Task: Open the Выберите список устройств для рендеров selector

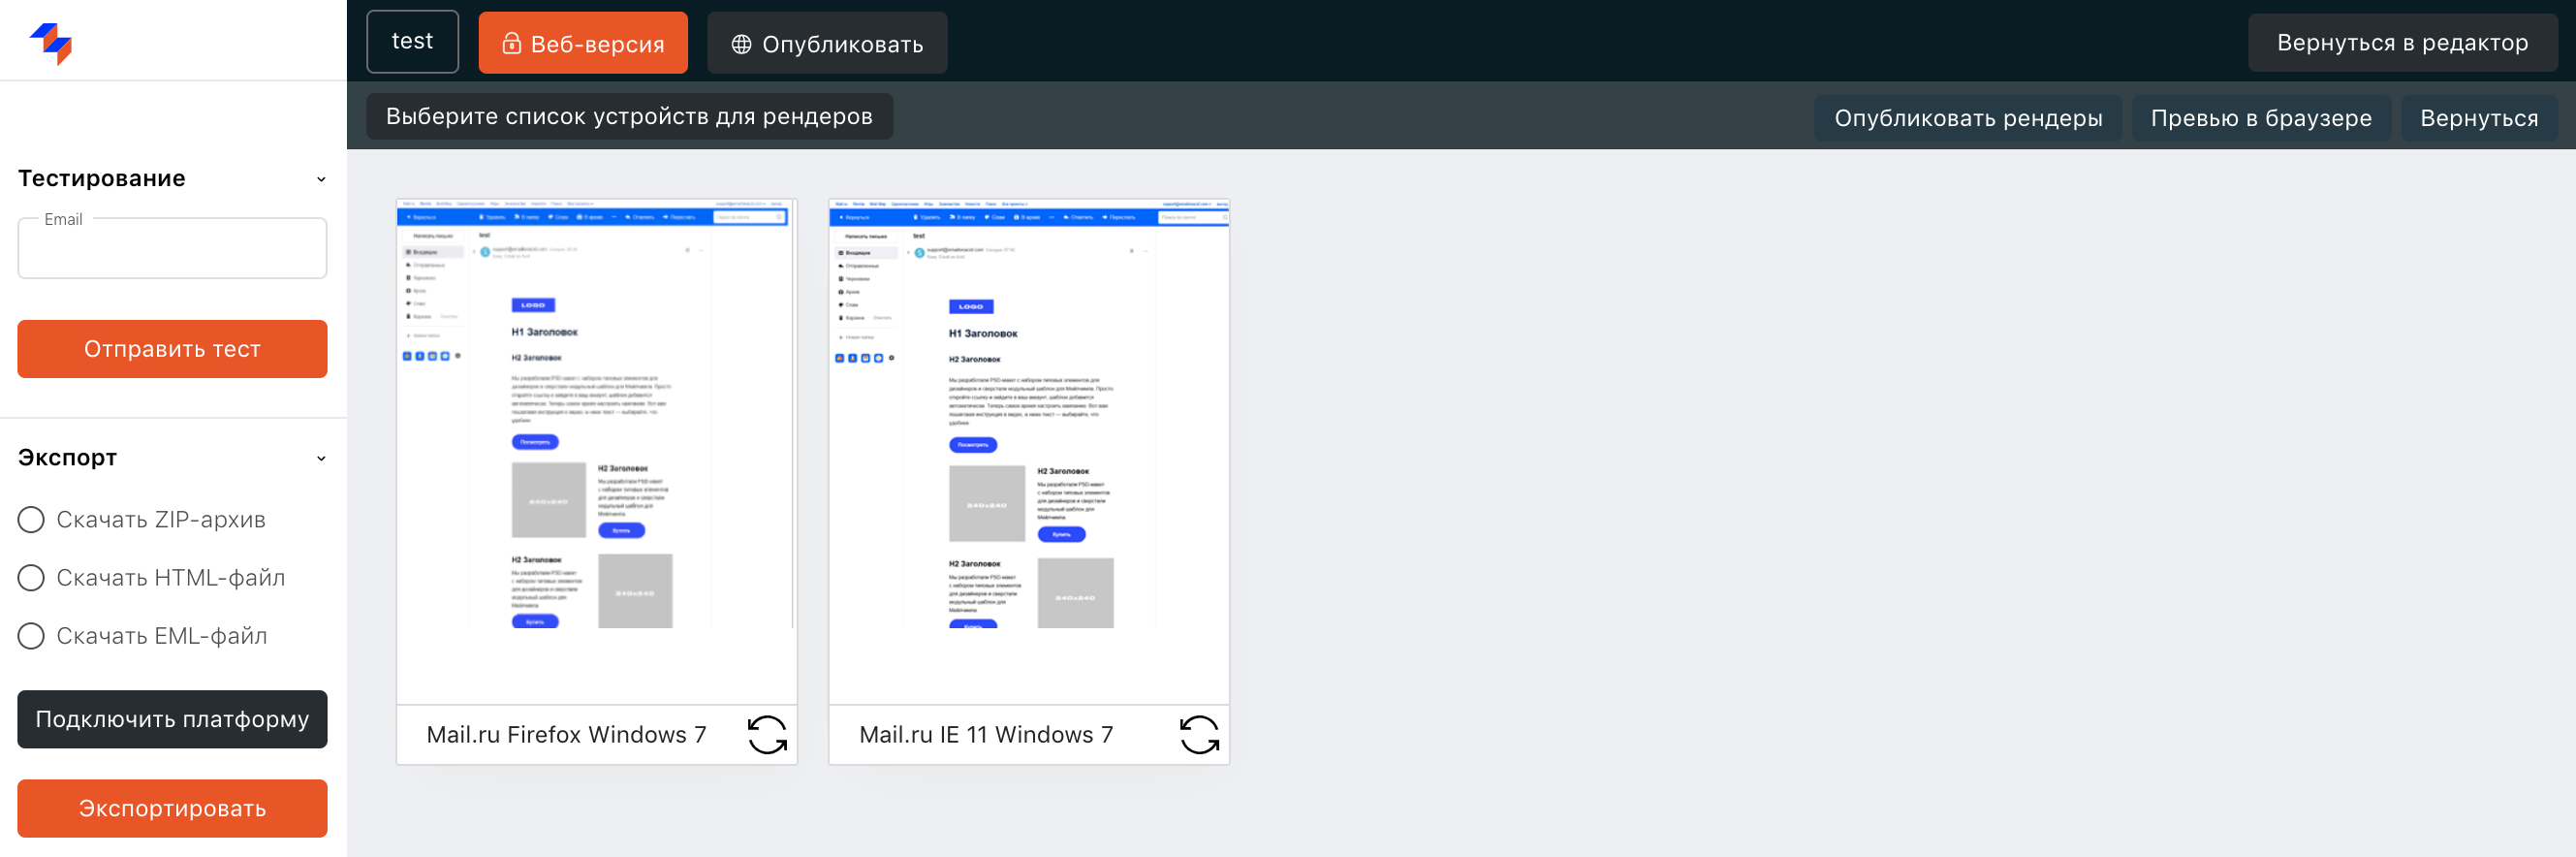Action: click(629, 117)
